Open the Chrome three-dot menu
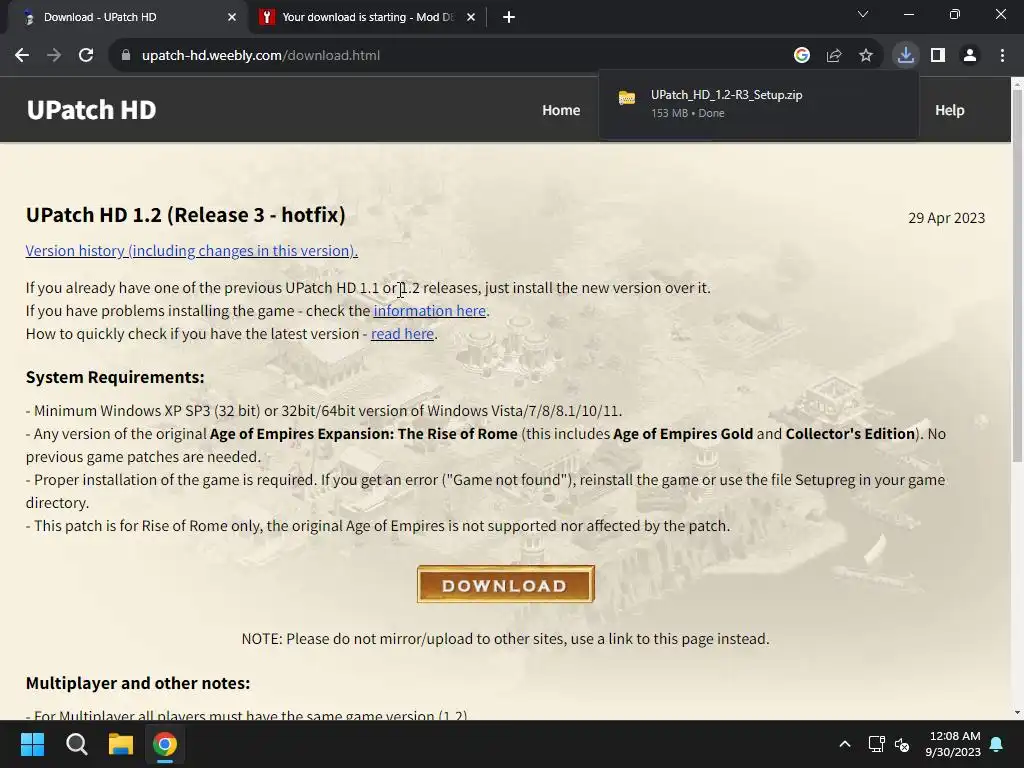 pos(1002,56)
